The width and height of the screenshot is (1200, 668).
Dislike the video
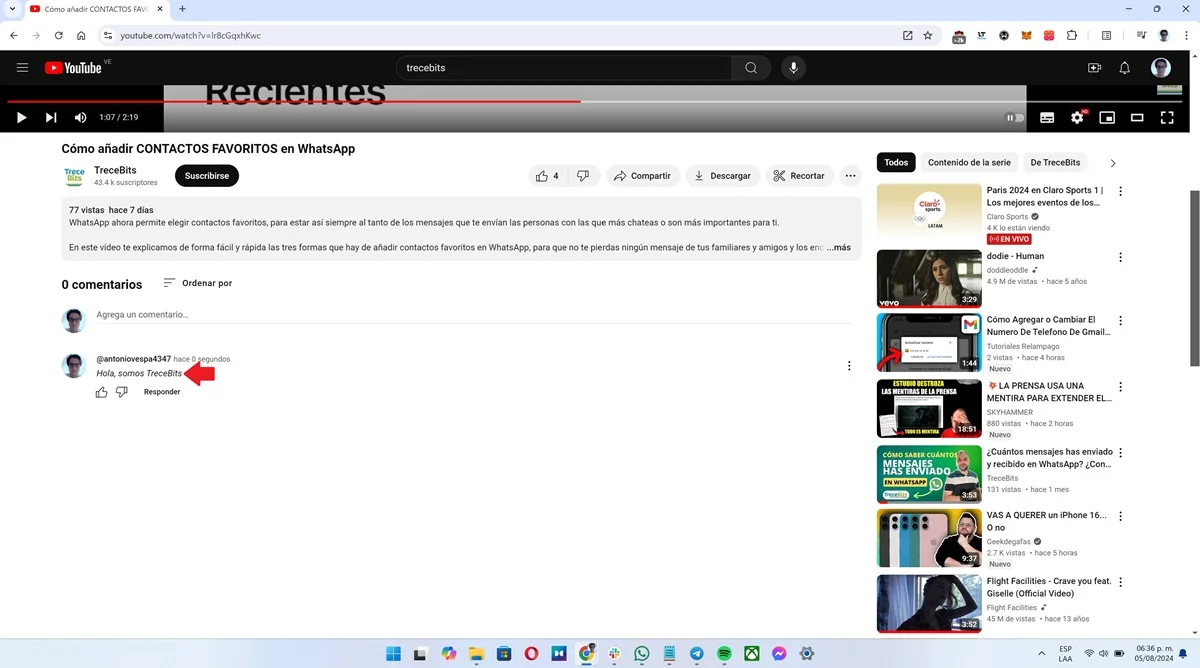(x=582, y=175)
